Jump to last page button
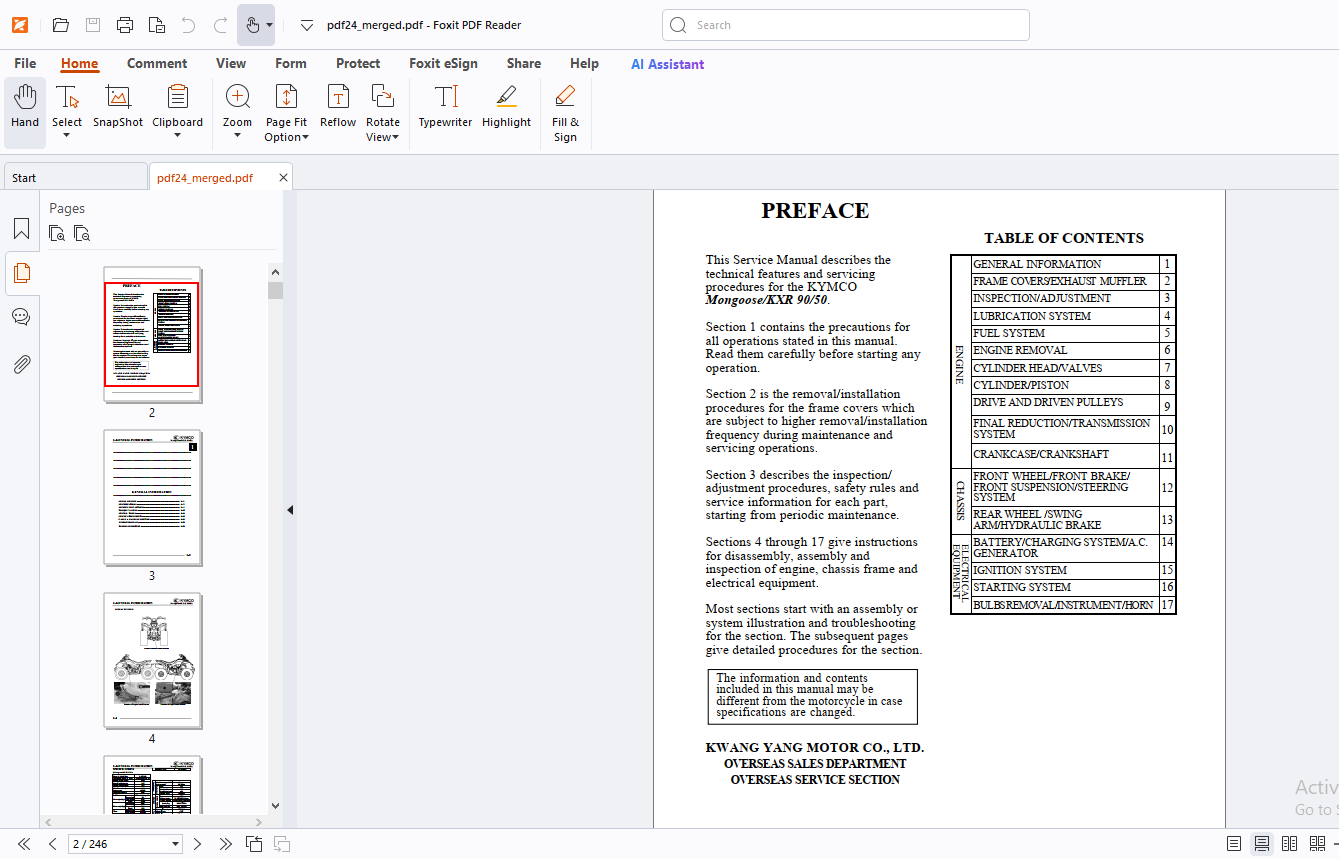Image resolution: width=1339 pixels, height=859 pixels. pyautogui.click(x=226, y=844)
